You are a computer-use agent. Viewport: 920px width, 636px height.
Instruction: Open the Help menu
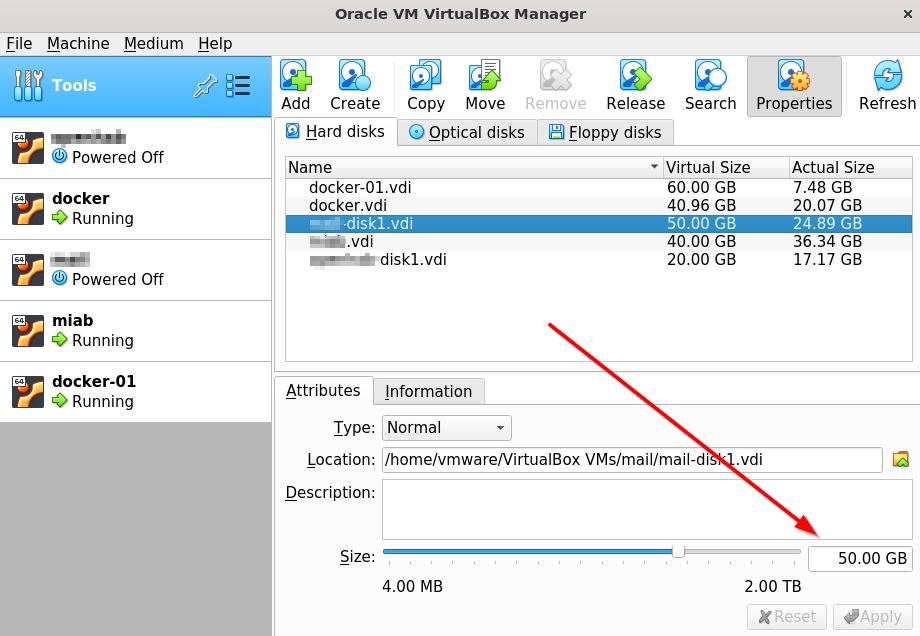pyautogui.click(x=215, y=43)
